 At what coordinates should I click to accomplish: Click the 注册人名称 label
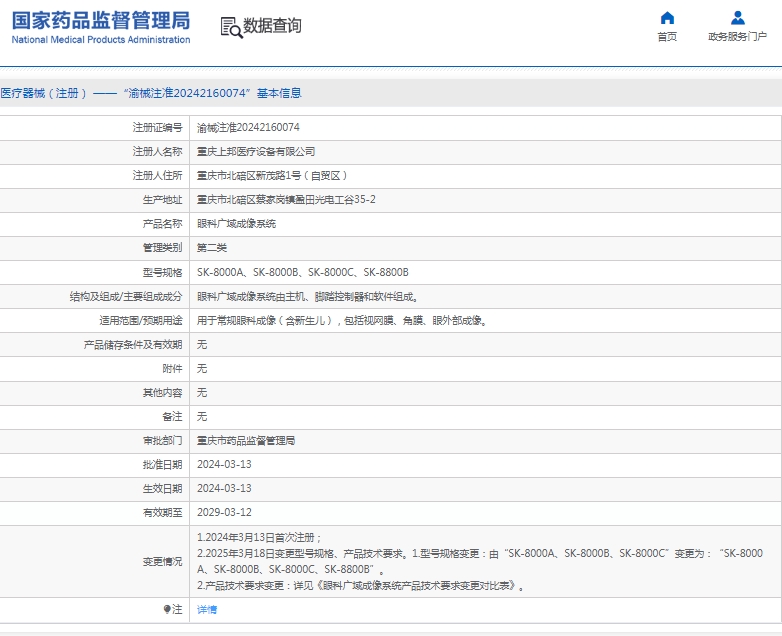coord(158,151)
